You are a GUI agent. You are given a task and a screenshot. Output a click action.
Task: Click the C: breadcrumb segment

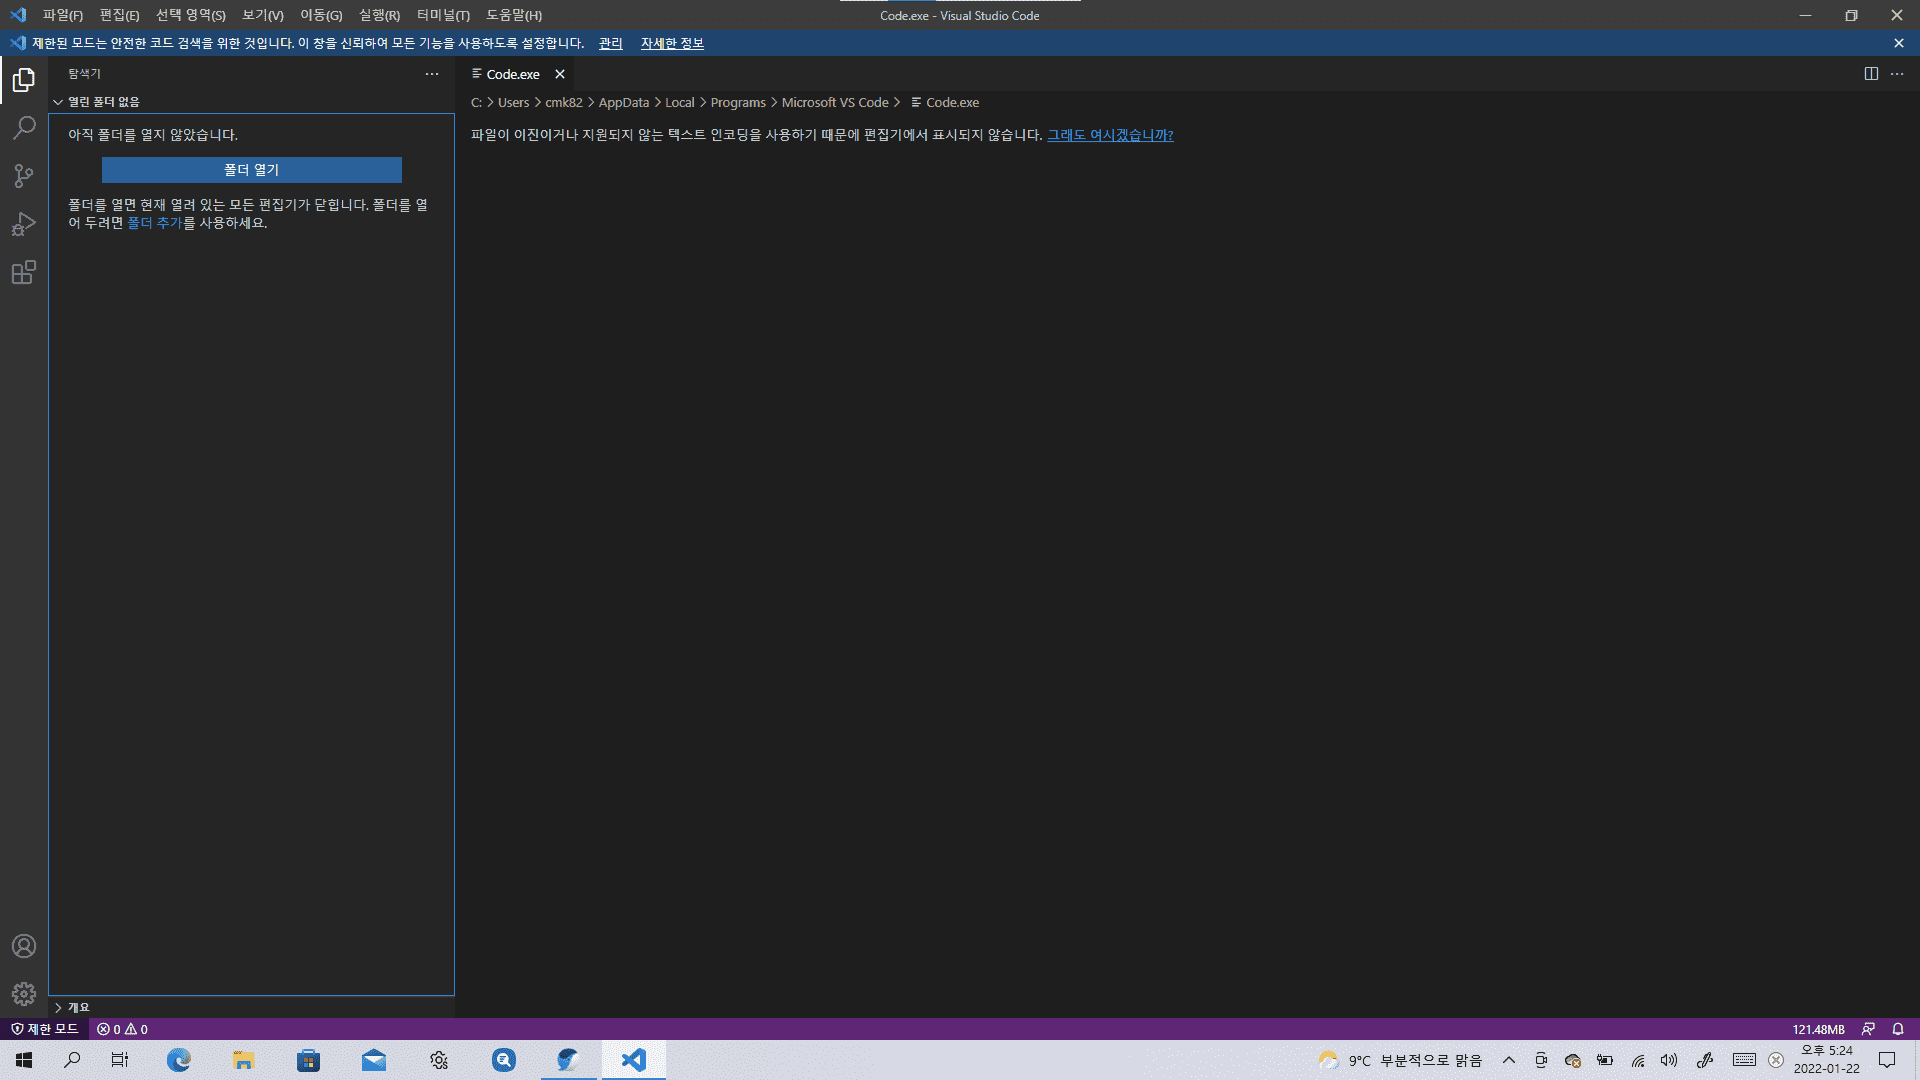tap(476, 102)
